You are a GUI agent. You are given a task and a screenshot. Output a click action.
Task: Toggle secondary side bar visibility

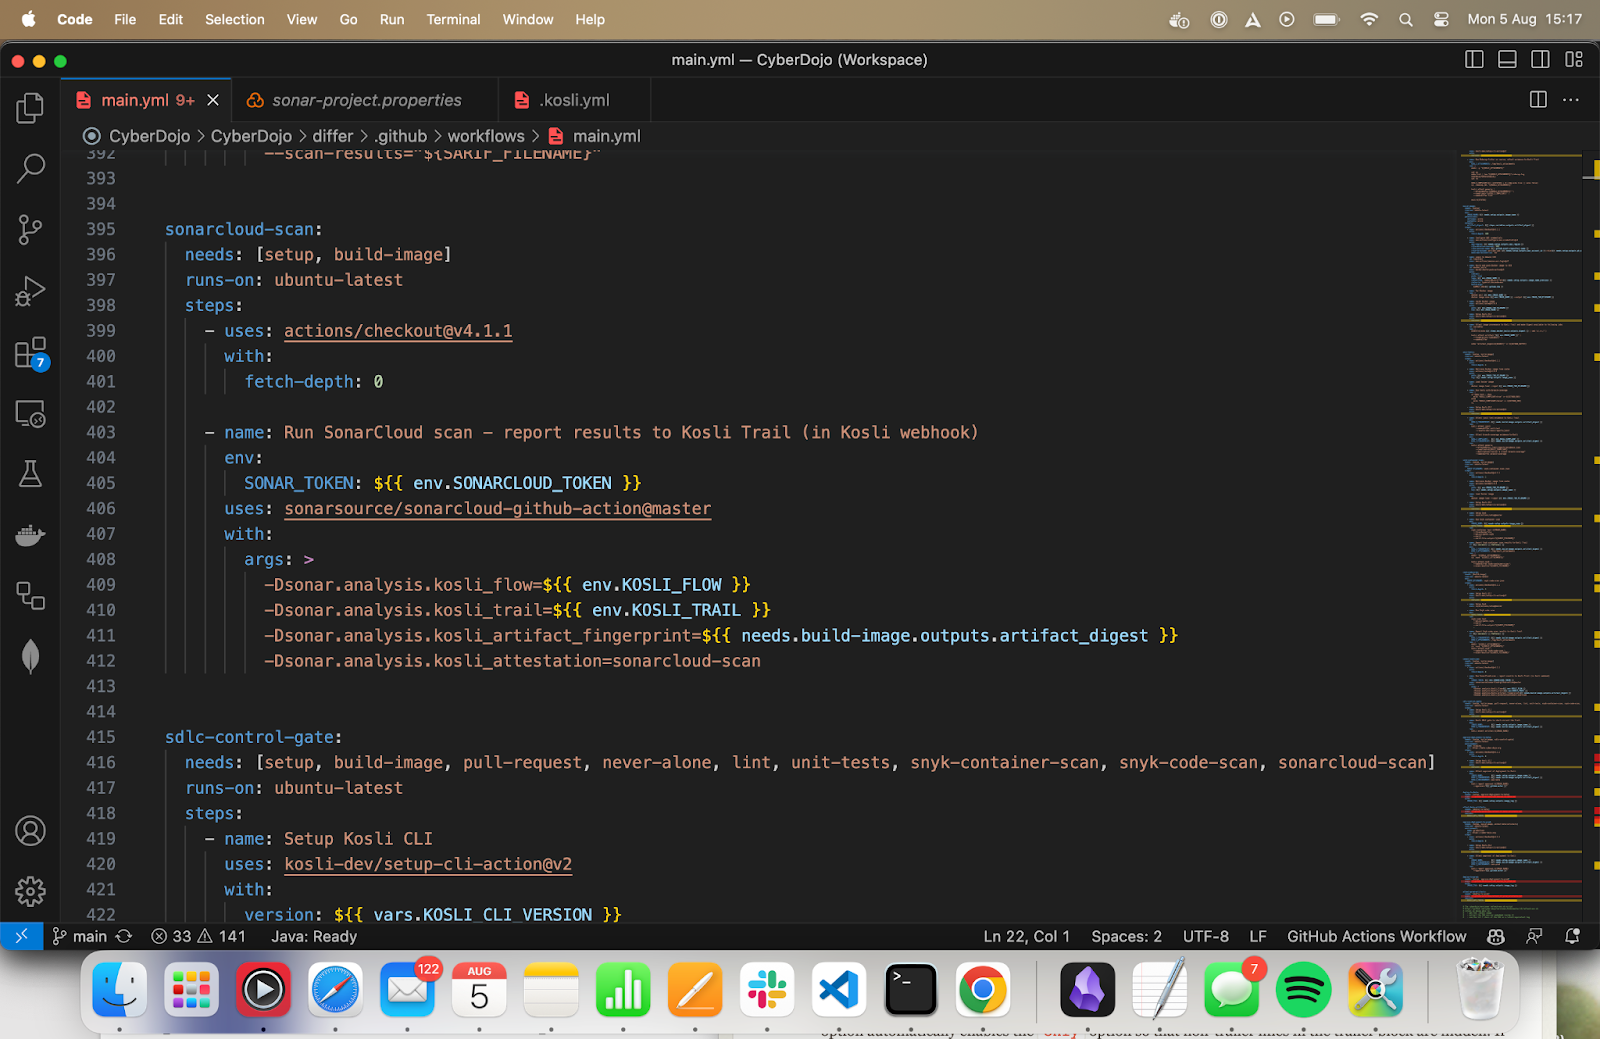[1540, 60]
